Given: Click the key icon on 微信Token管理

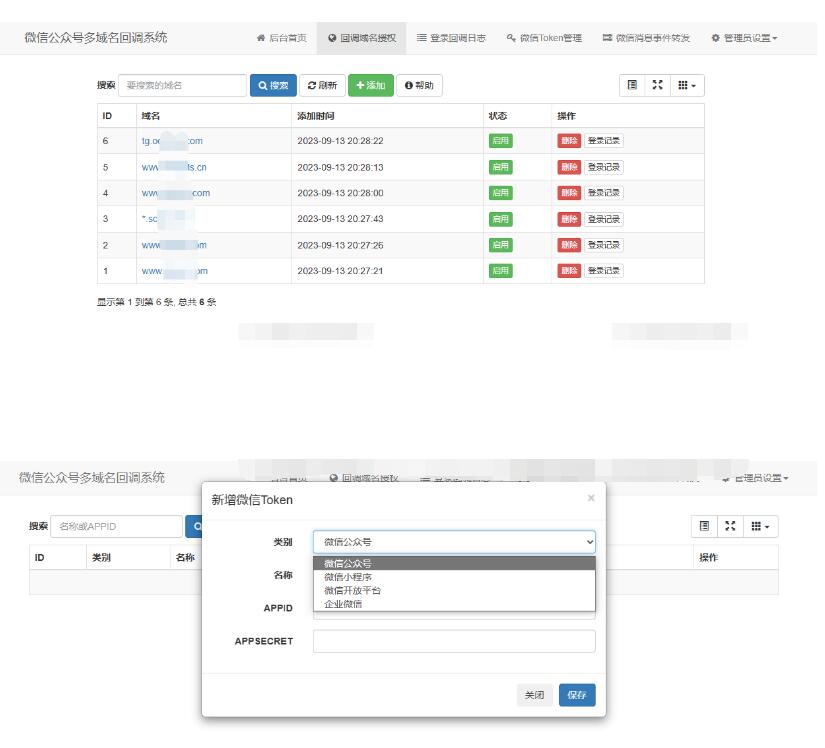Looking at the screenshot, I should [512, 38].
